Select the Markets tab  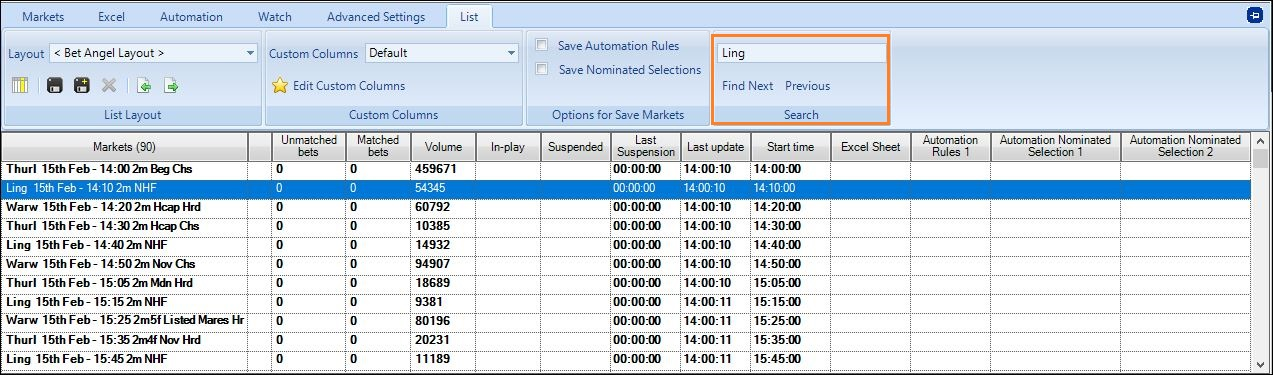coord(44,17)
